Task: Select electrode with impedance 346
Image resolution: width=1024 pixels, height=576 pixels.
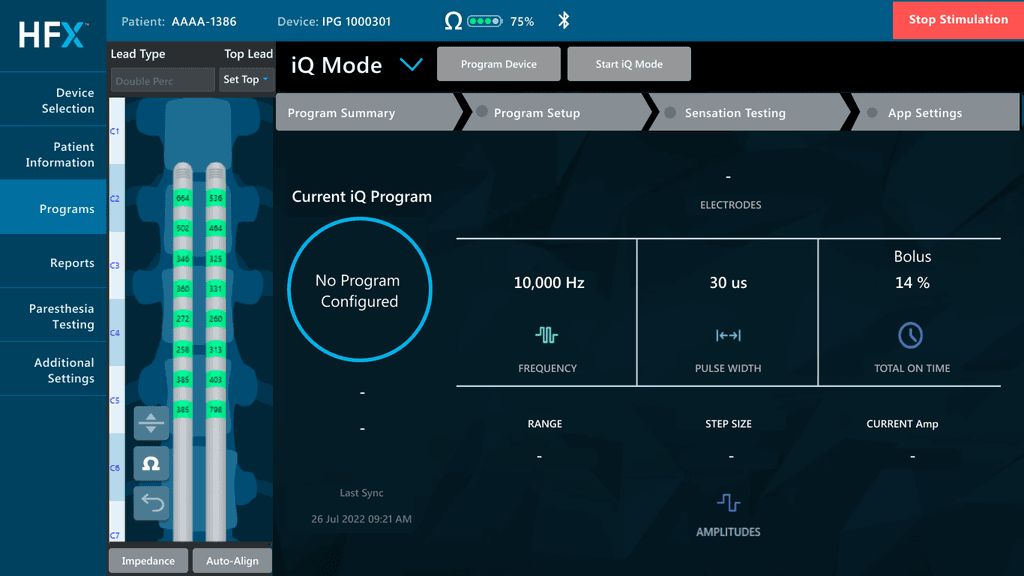Action: 183,259
